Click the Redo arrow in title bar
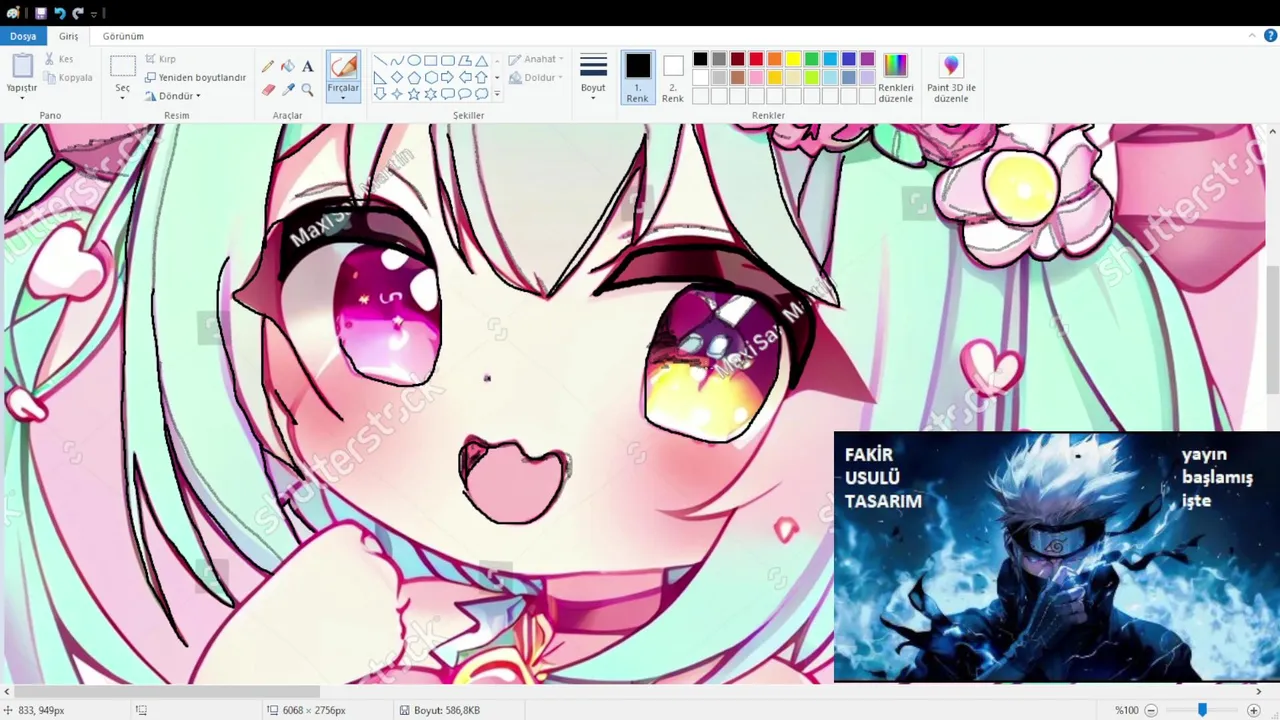Viewport: 1280px width, 720px height. [78, 13]
